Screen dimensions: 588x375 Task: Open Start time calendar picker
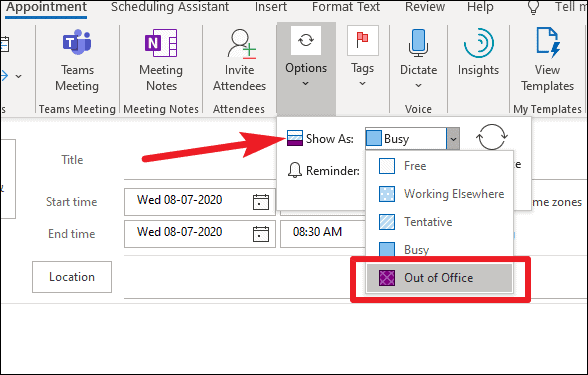pos(261,202)
